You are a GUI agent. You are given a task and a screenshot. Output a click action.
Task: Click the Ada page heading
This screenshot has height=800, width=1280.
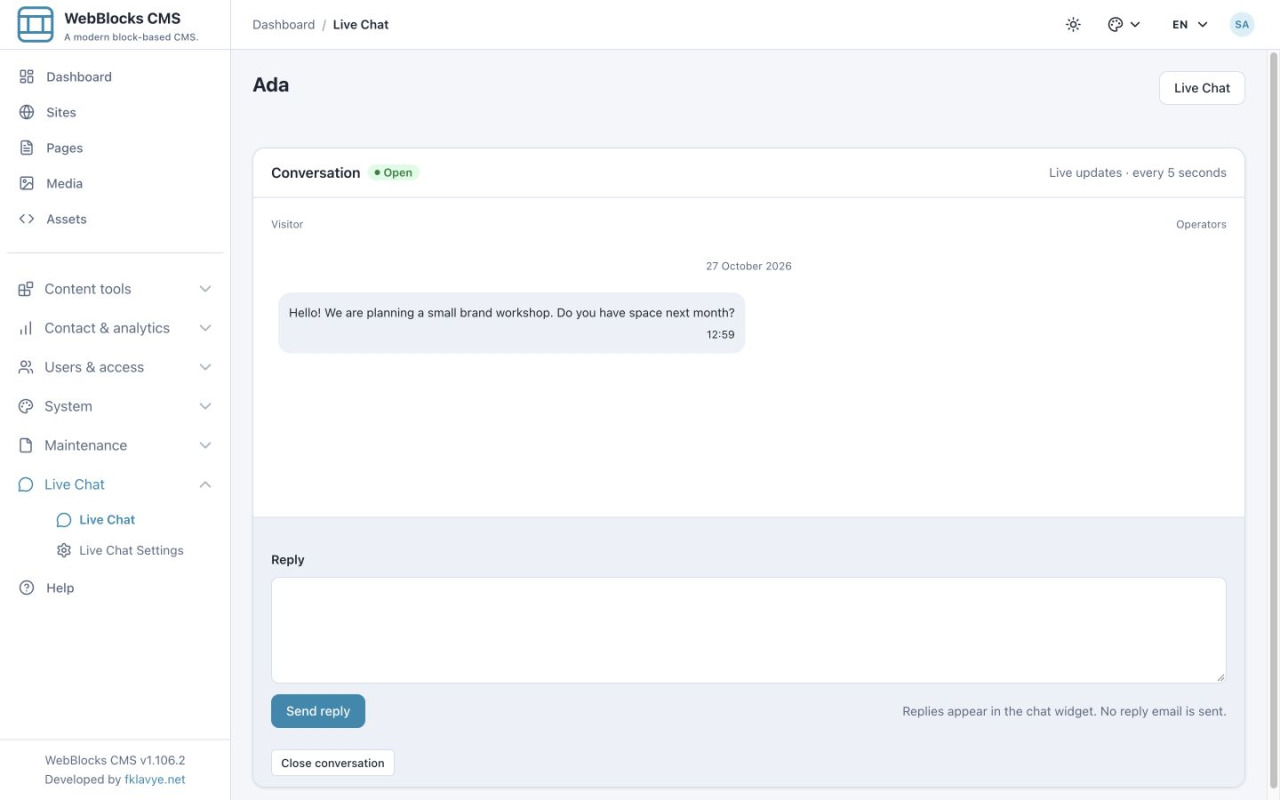pyautogui.click(x=271, y=85)
